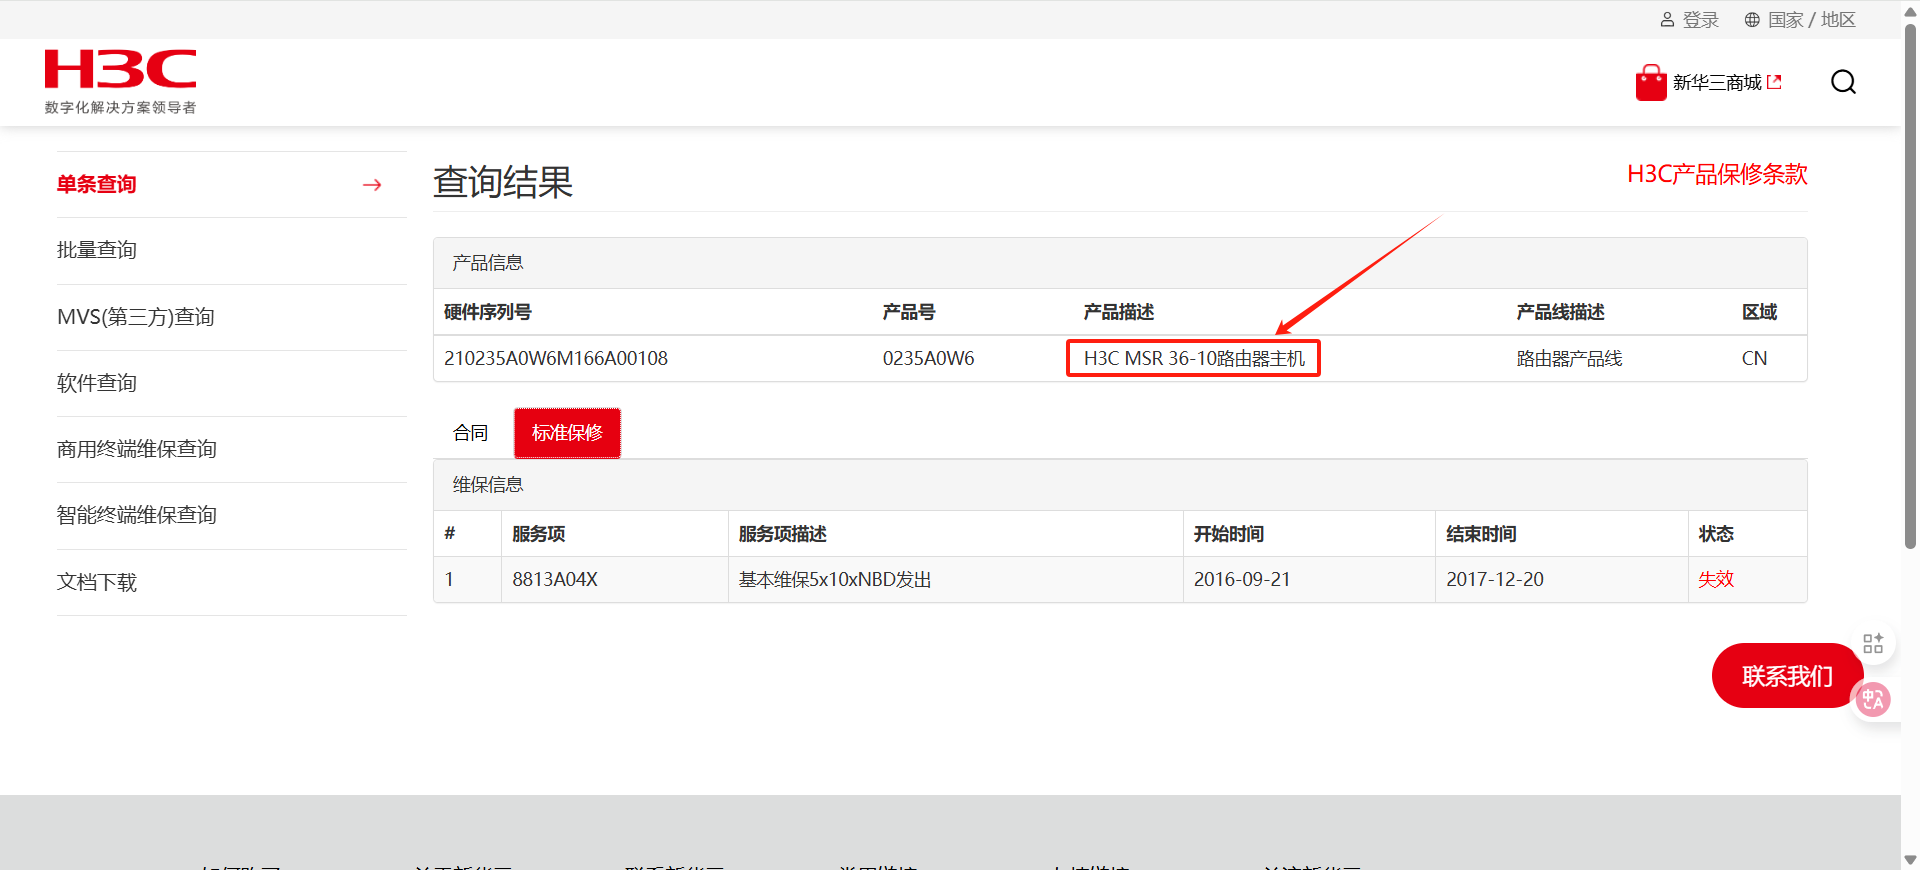This screenshot has width=1920, height=870.
Task: Click the login user icon
Action: click(x=1667, y=20)
